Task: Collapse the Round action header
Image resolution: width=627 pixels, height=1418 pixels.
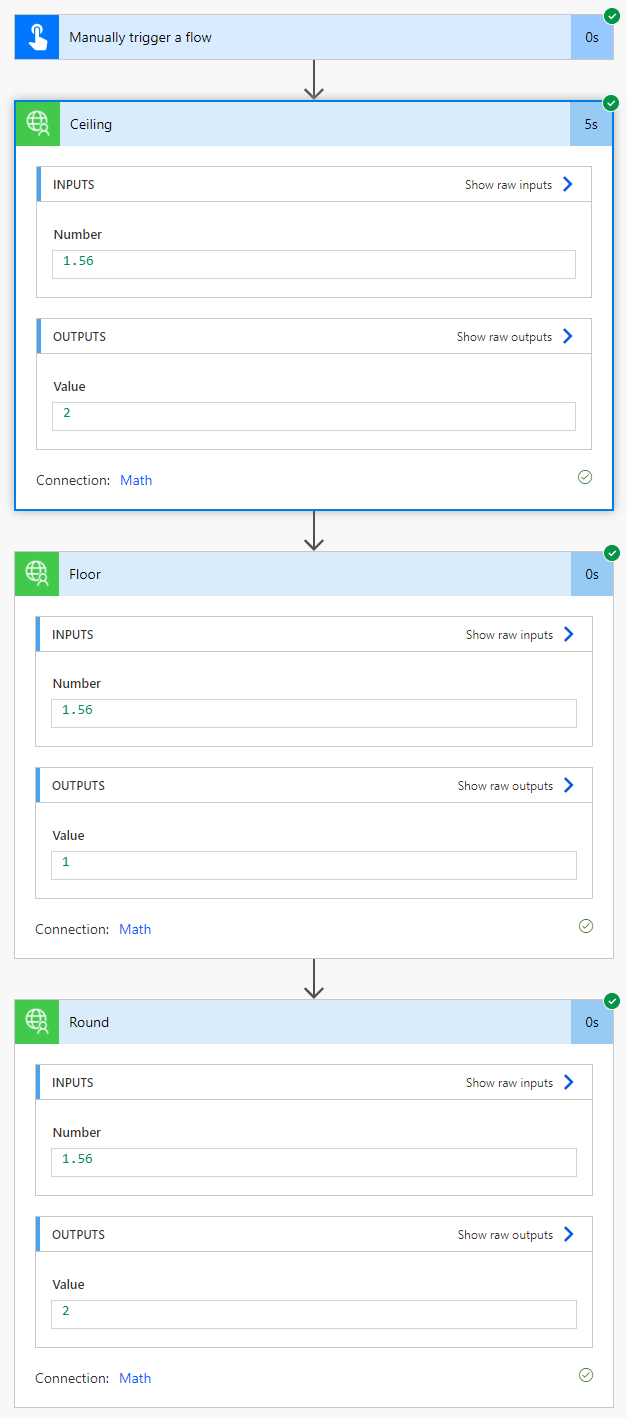Action: (x=300, y=1022)
